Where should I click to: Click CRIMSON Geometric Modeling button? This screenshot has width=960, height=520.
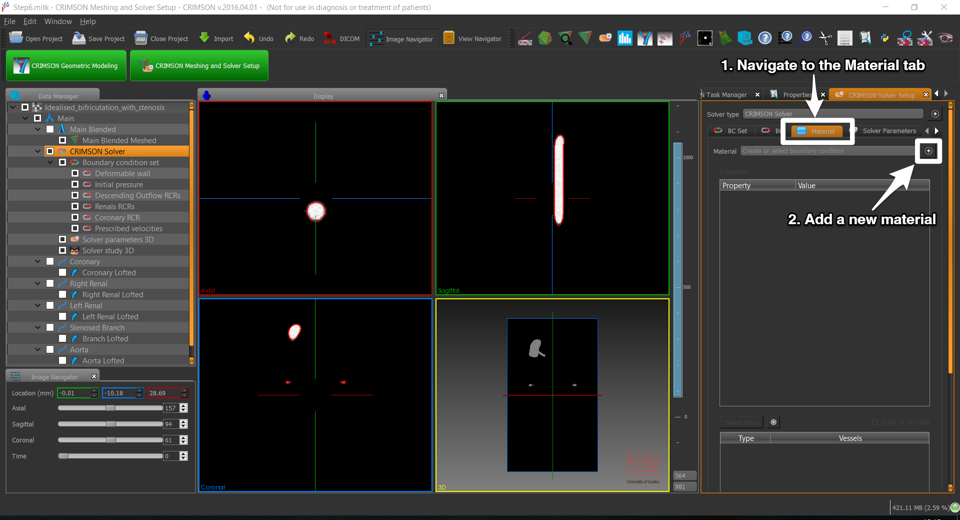click(x=66, y=66)
